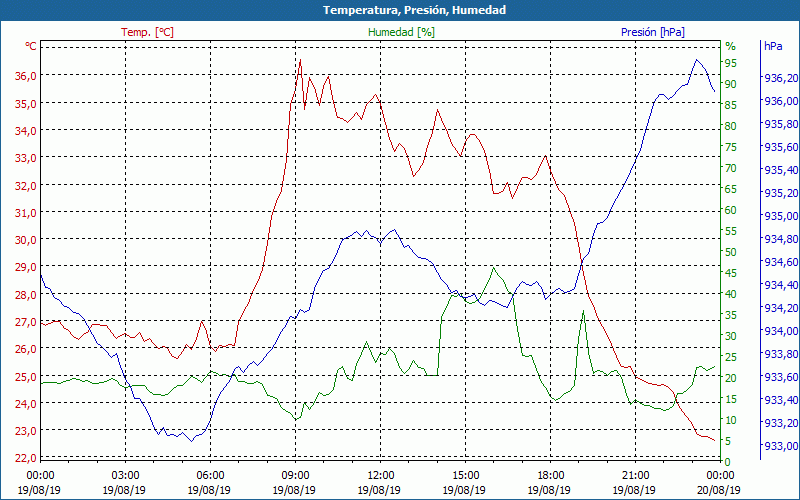Click the 935,00 pressure axis value
This screenshot has width=800, height=500.
point(781,216)
